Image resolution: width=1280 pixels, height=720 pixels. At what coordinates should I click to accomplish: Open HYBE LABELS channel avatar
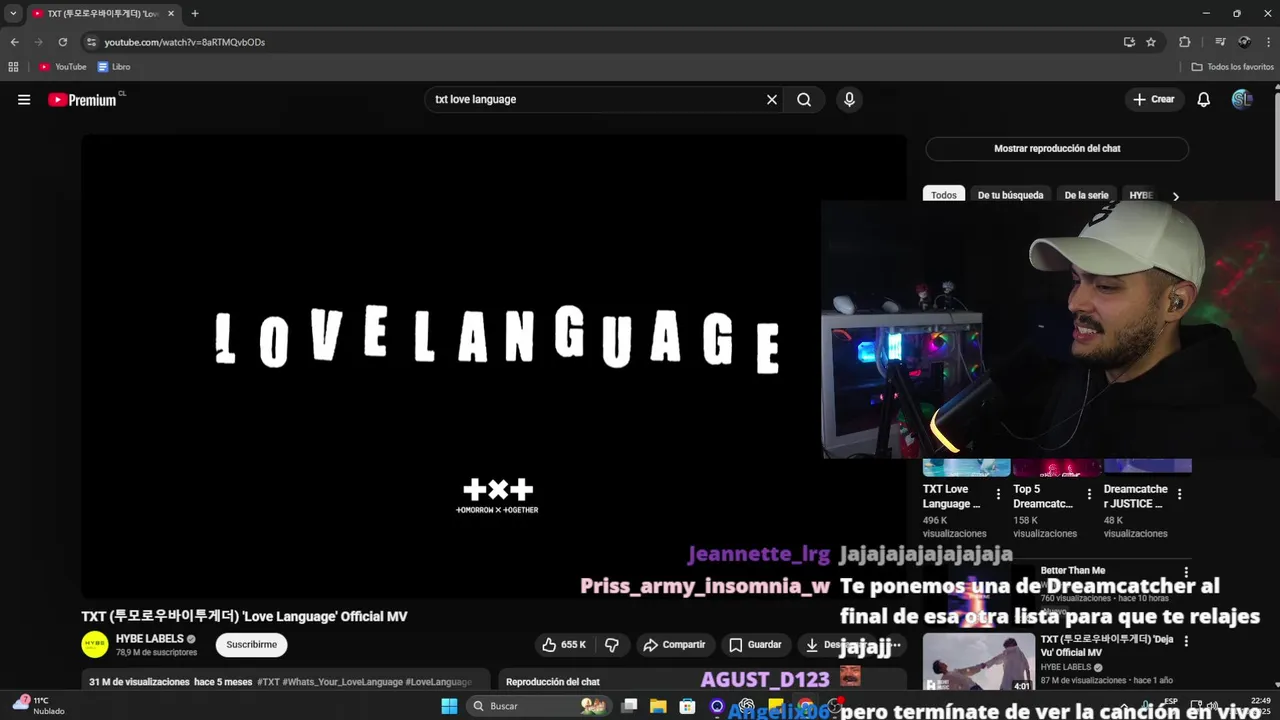tap(95, 645)
